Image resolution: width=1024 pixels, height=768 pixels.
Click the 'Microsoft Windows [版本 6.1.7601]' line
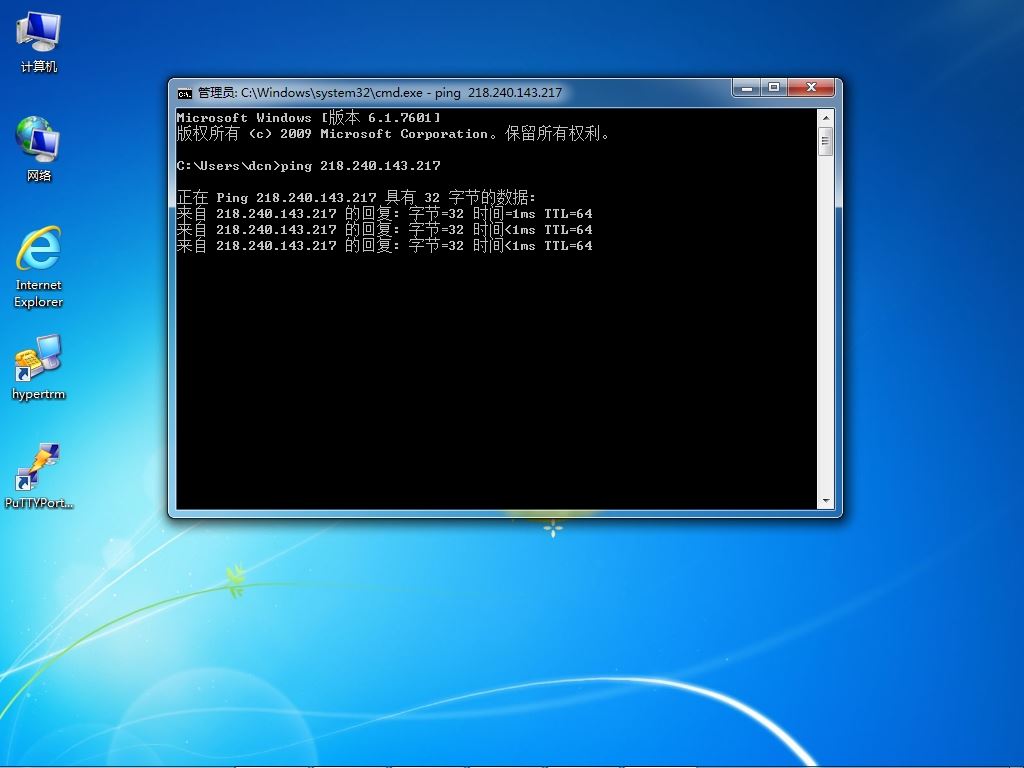308,118
